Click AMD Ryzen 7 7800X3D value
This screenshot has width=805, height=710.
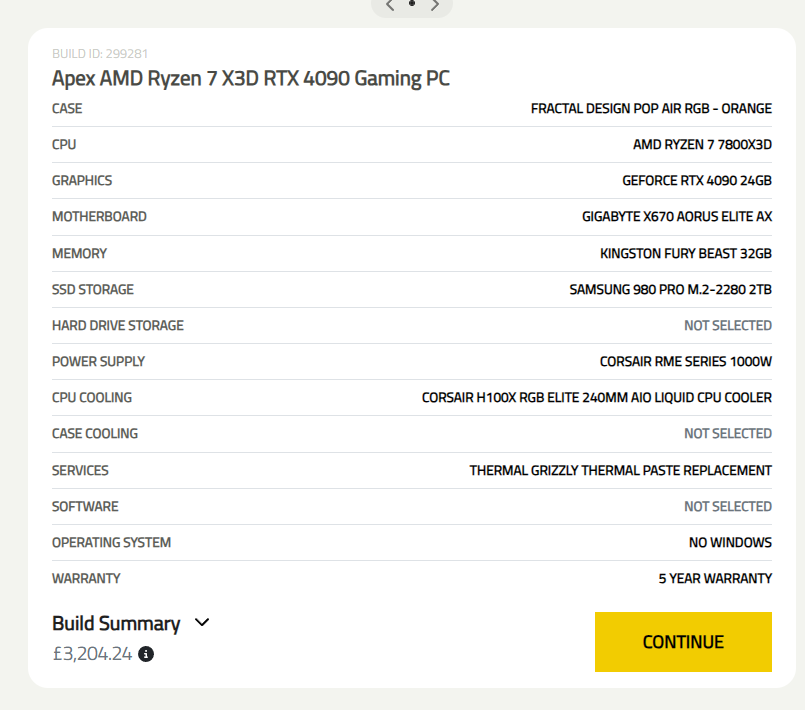tap(702, 144)
